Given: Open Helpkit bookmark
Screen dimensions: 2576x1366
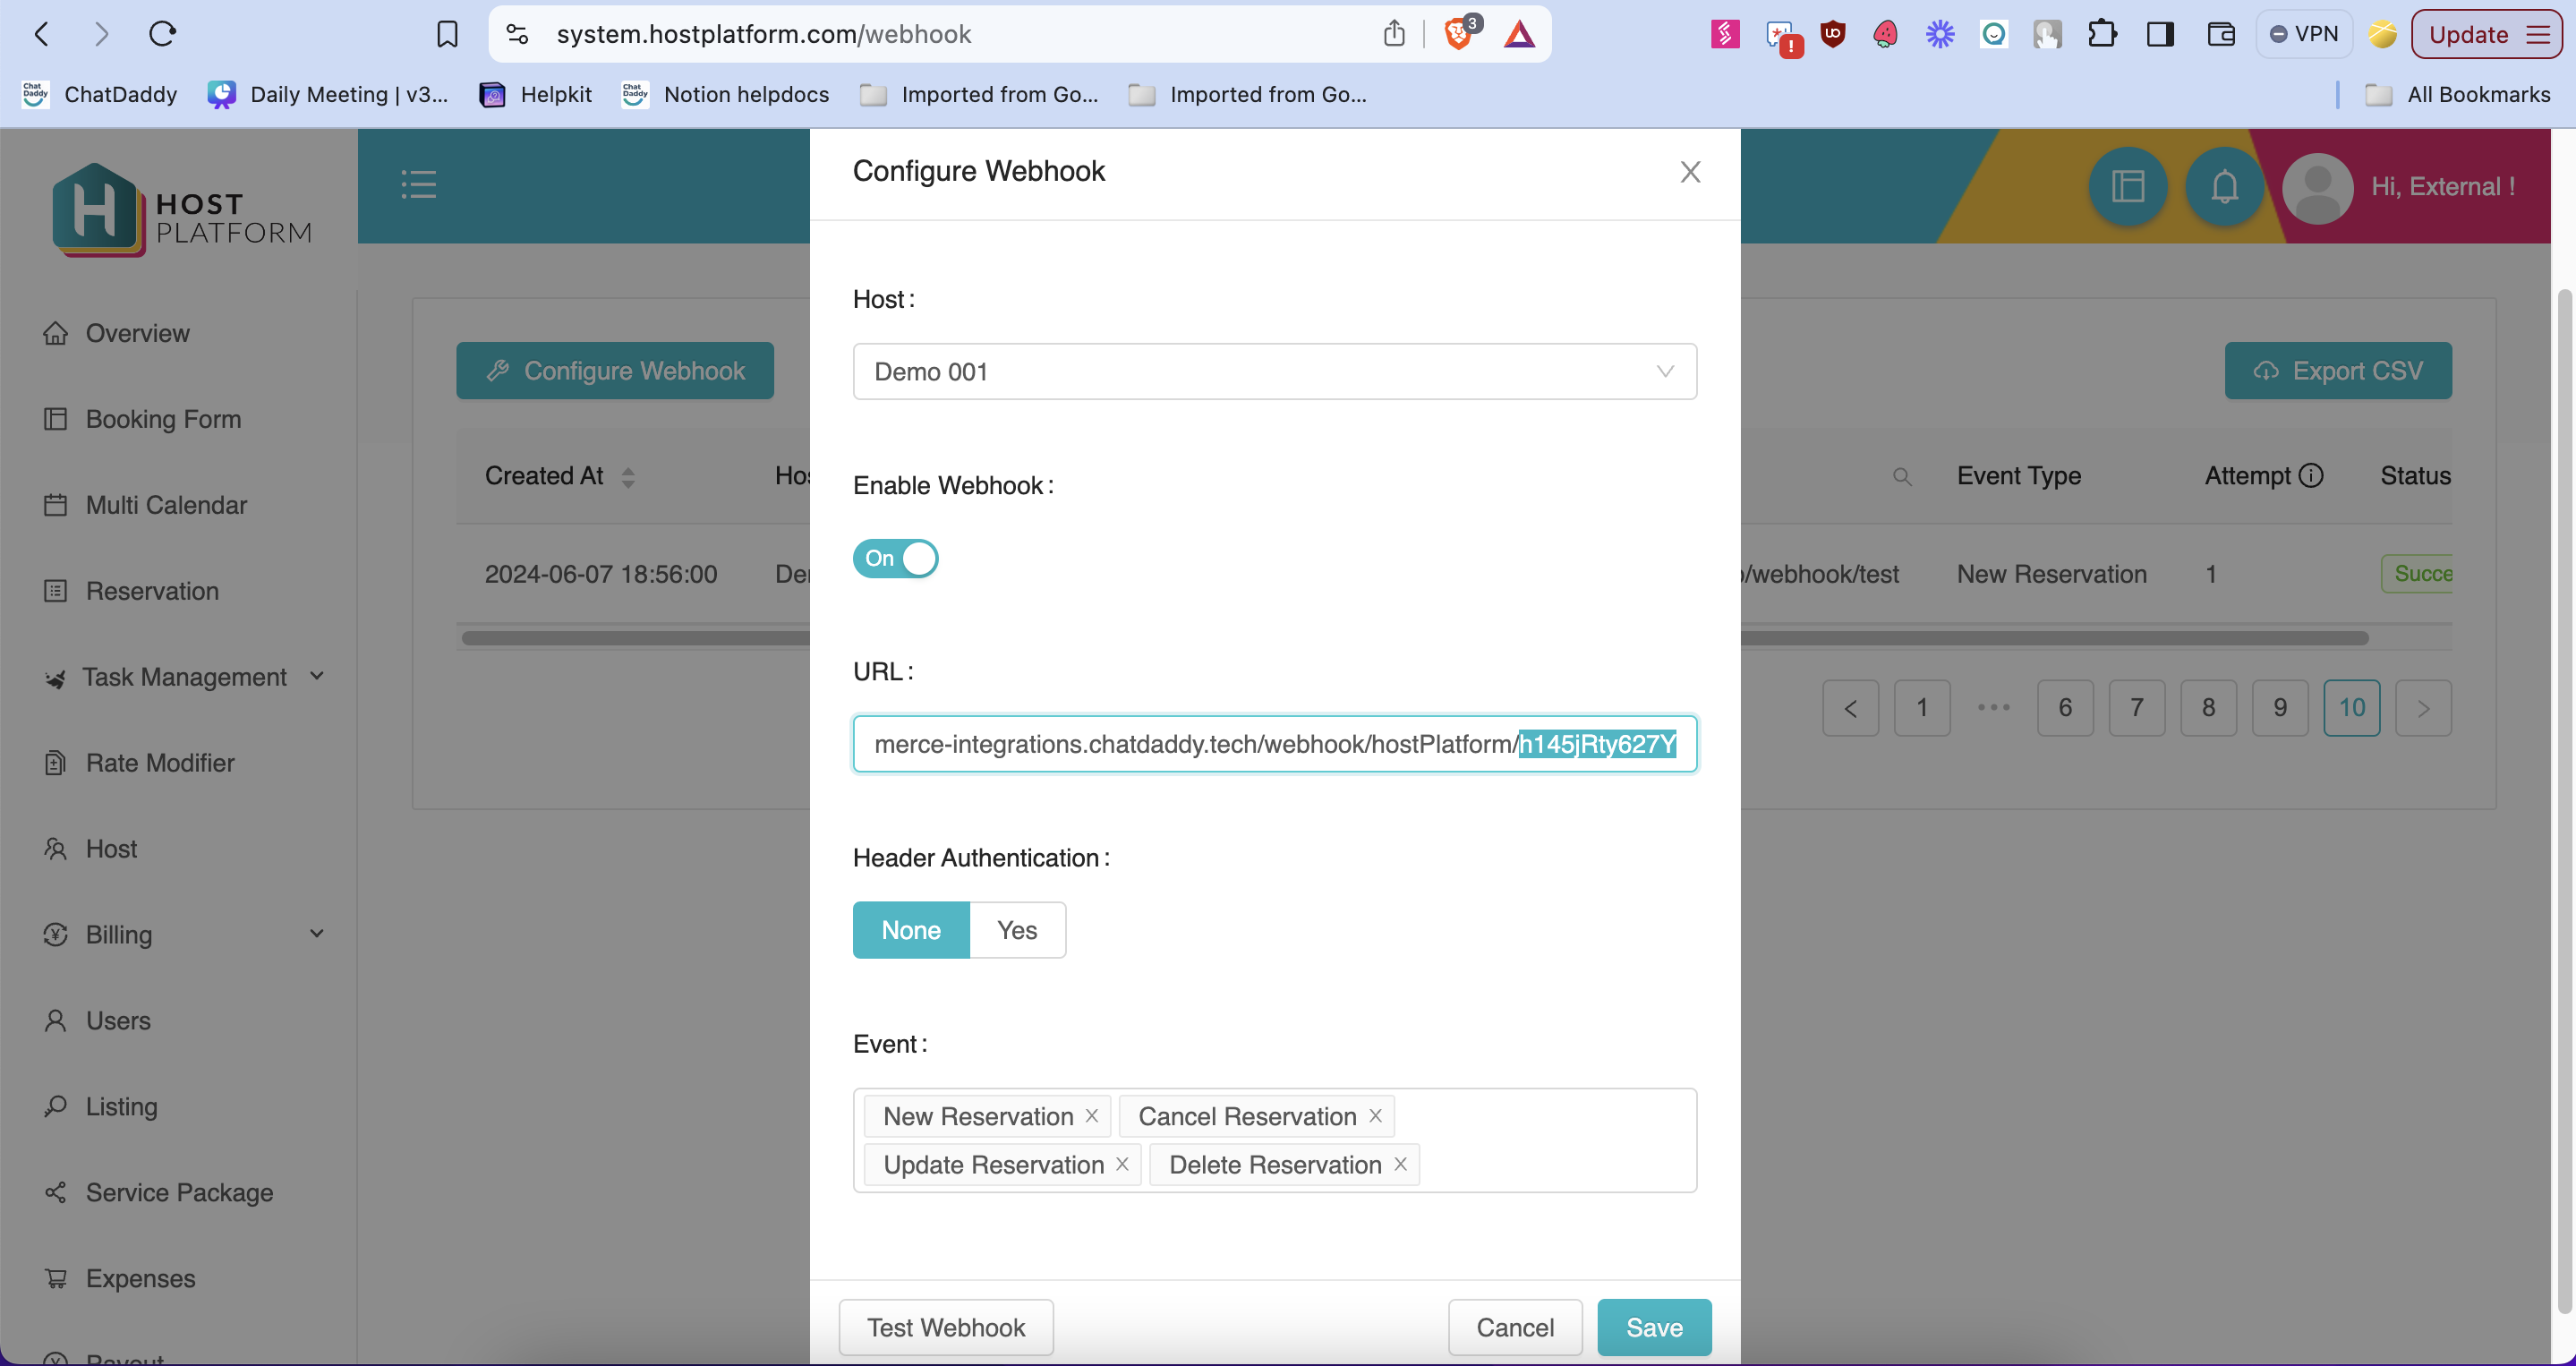Looking at the screenshot, I should [536, 94].
